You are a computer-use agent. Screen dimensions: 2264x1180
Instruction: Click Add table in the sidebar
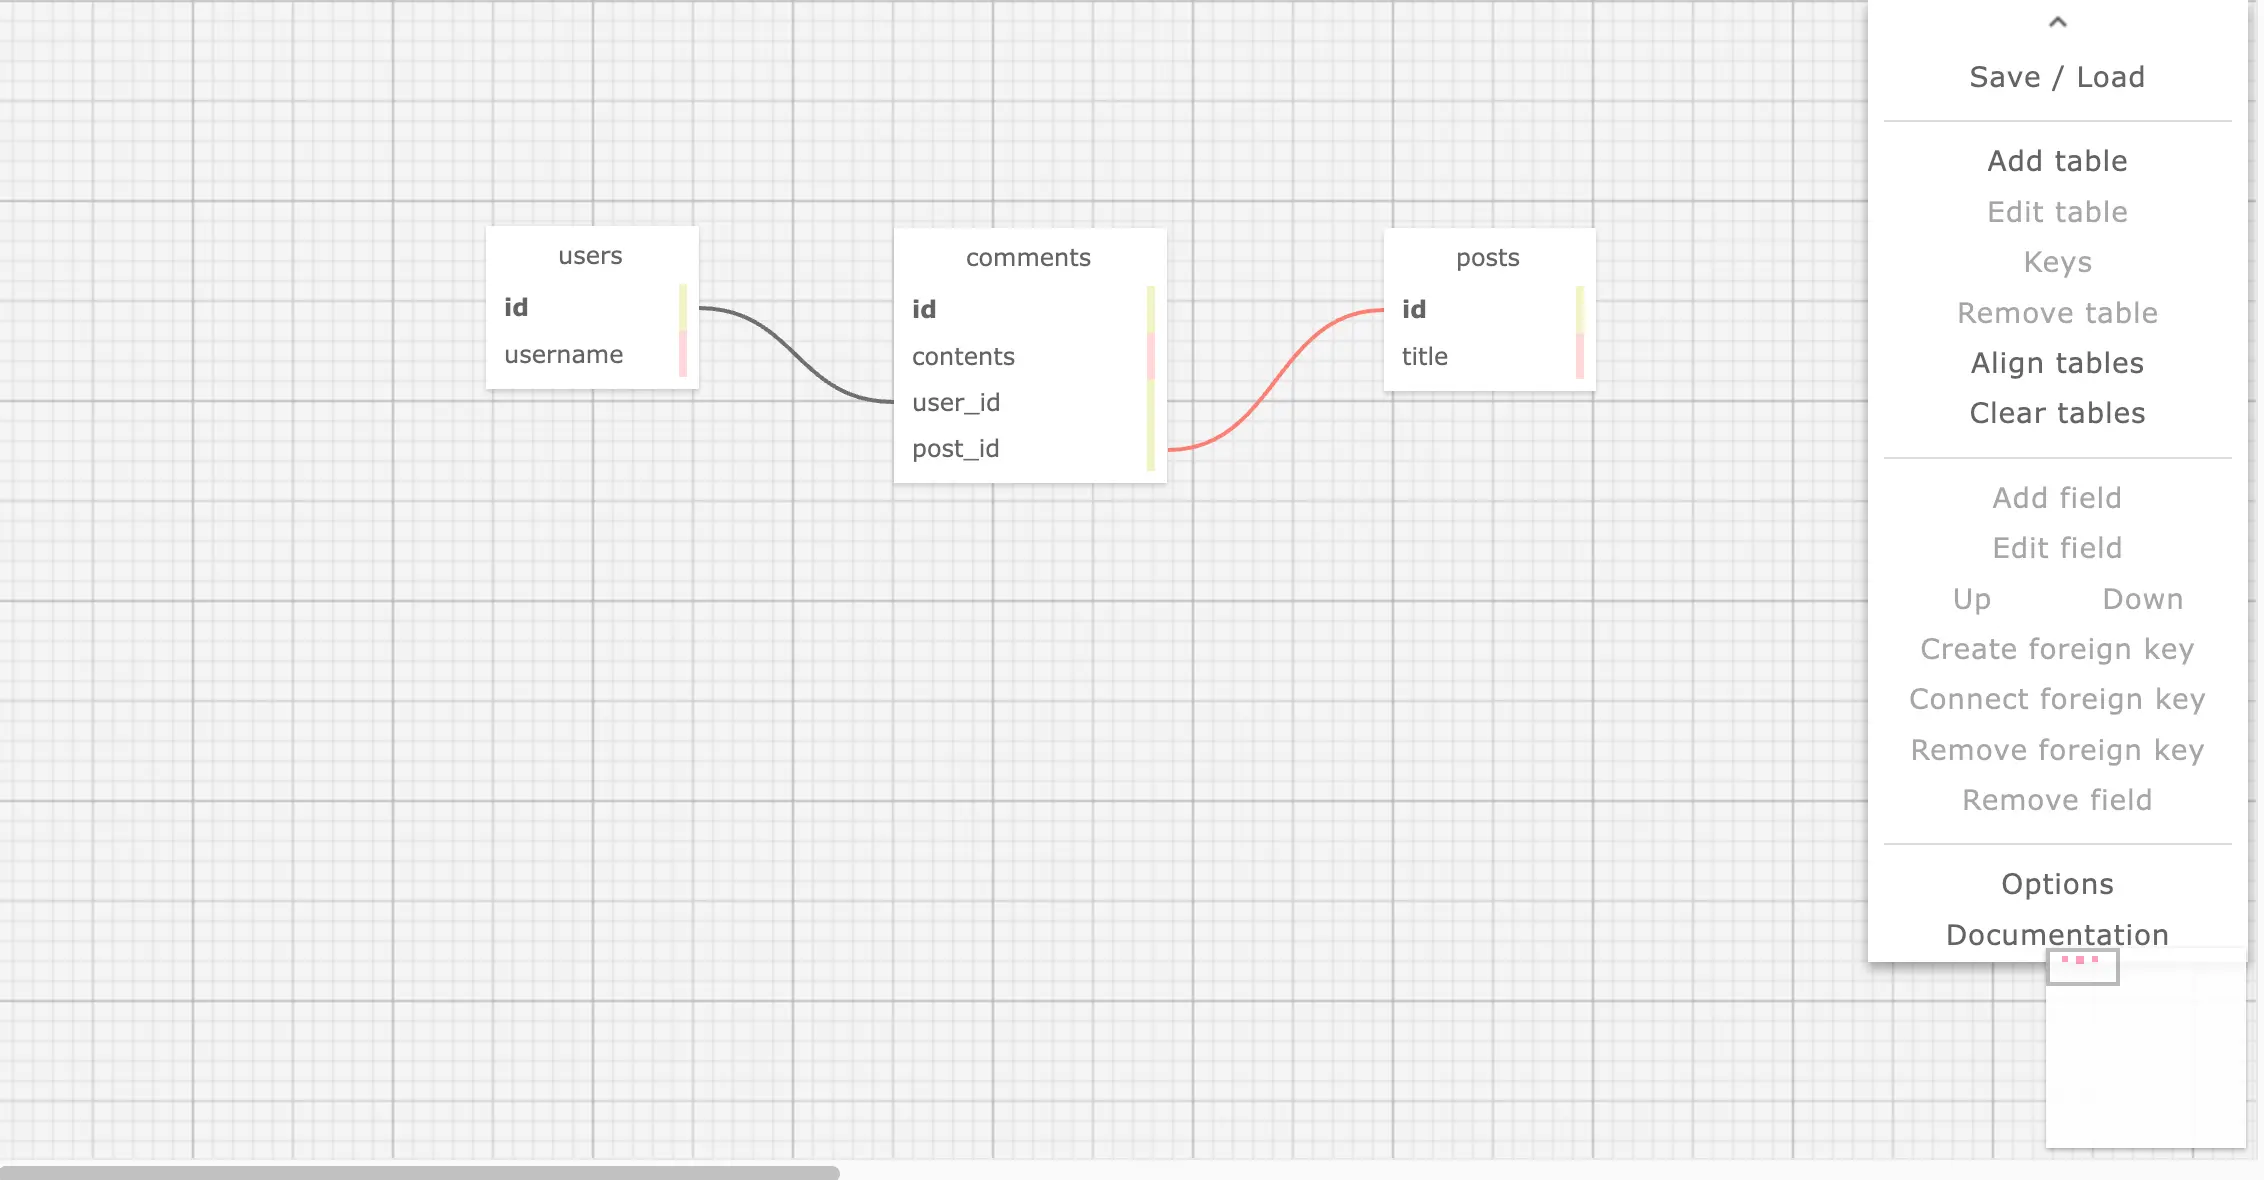click(x=2057, y=161)
